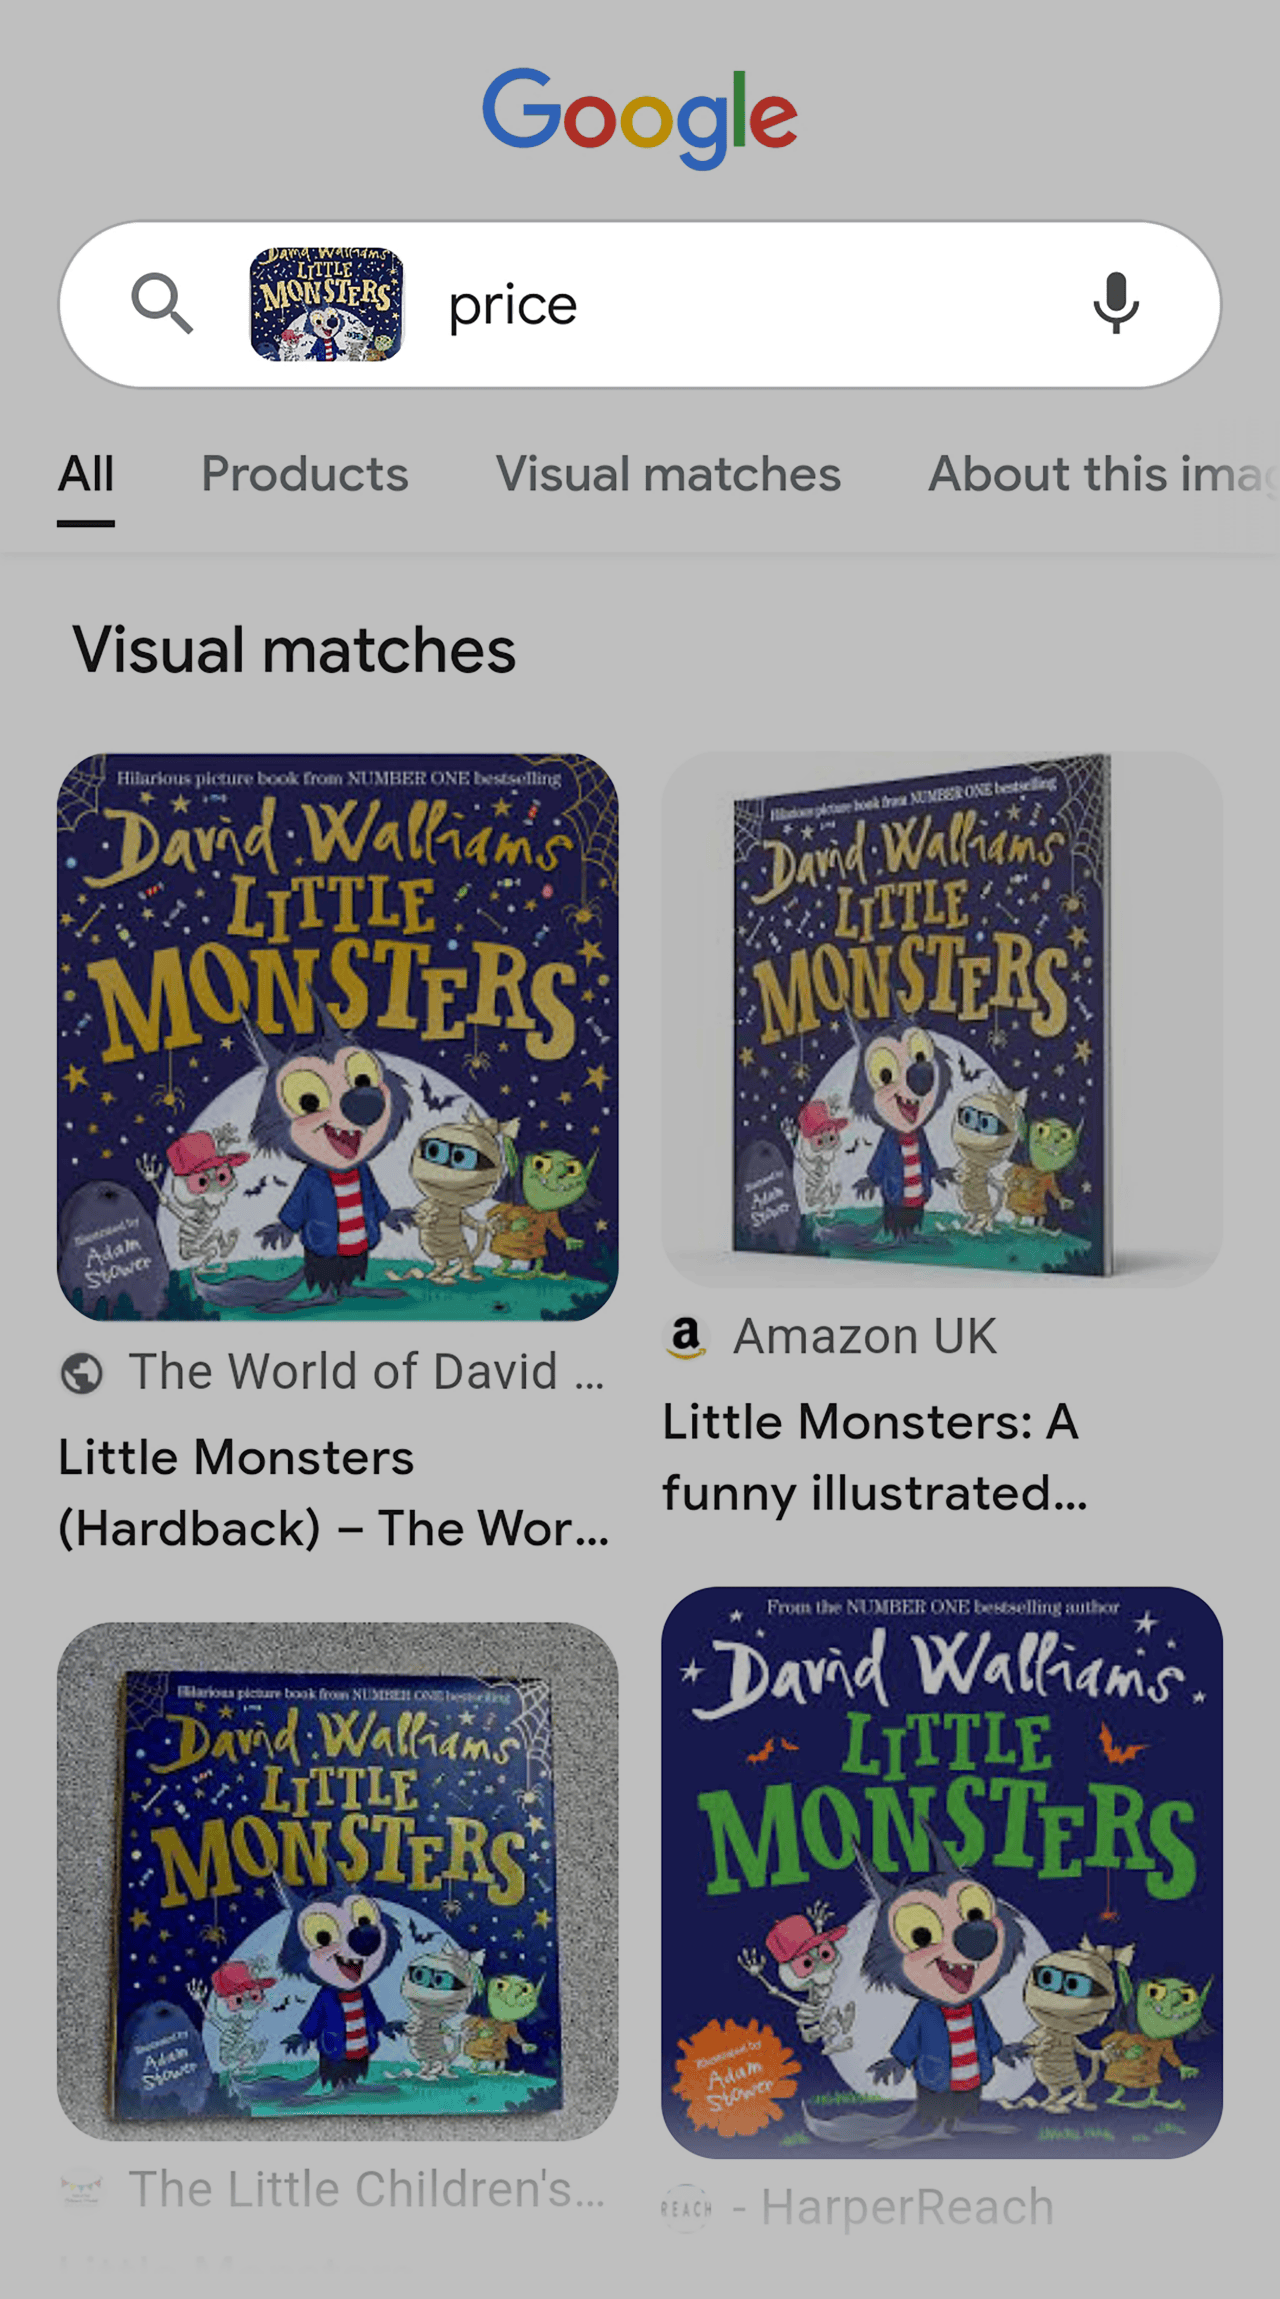Select the All tab
This screenshot has width=1280, height=2299.
point(86,474)
